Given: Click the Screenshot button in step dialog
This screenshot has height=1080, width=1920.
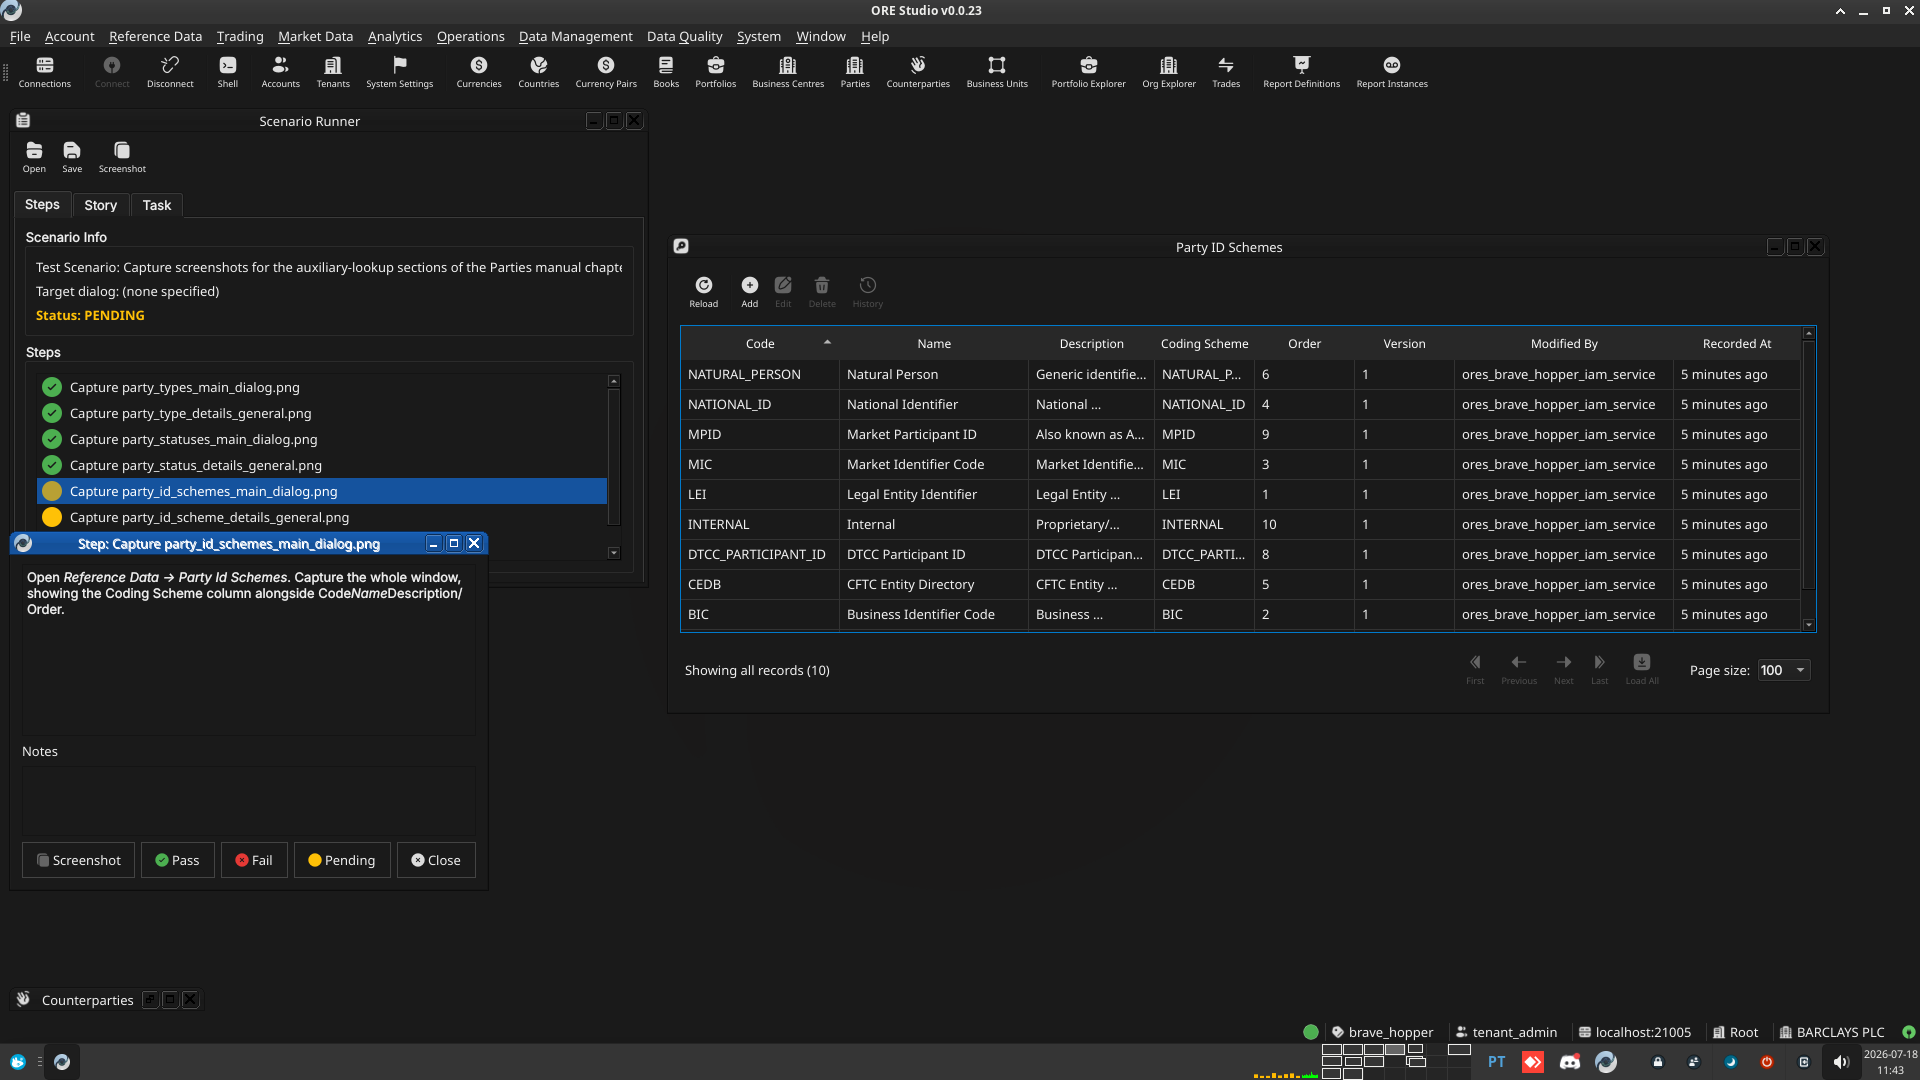Looking at the screenshot, I should point(78,860).
